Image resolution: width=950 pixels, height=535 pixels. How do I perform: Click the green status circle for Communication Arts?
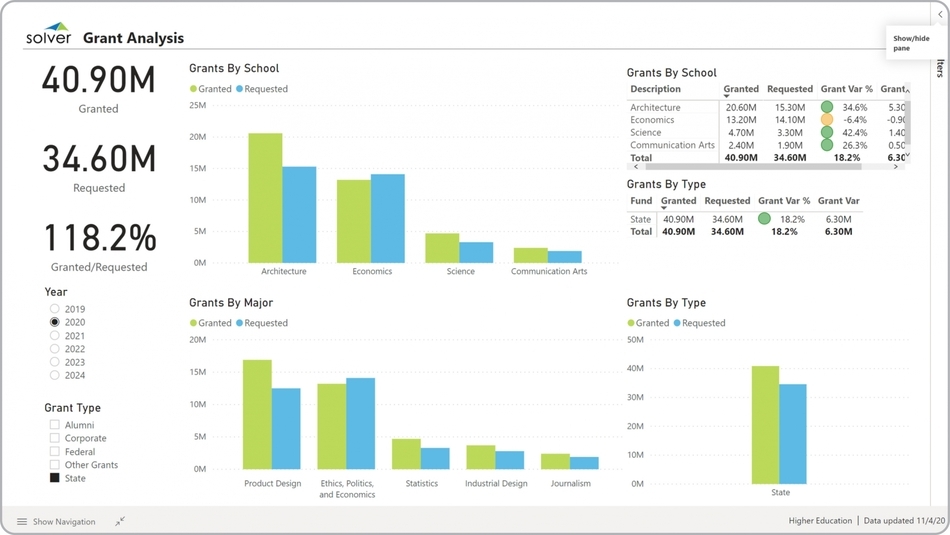(x=827, y=145)
